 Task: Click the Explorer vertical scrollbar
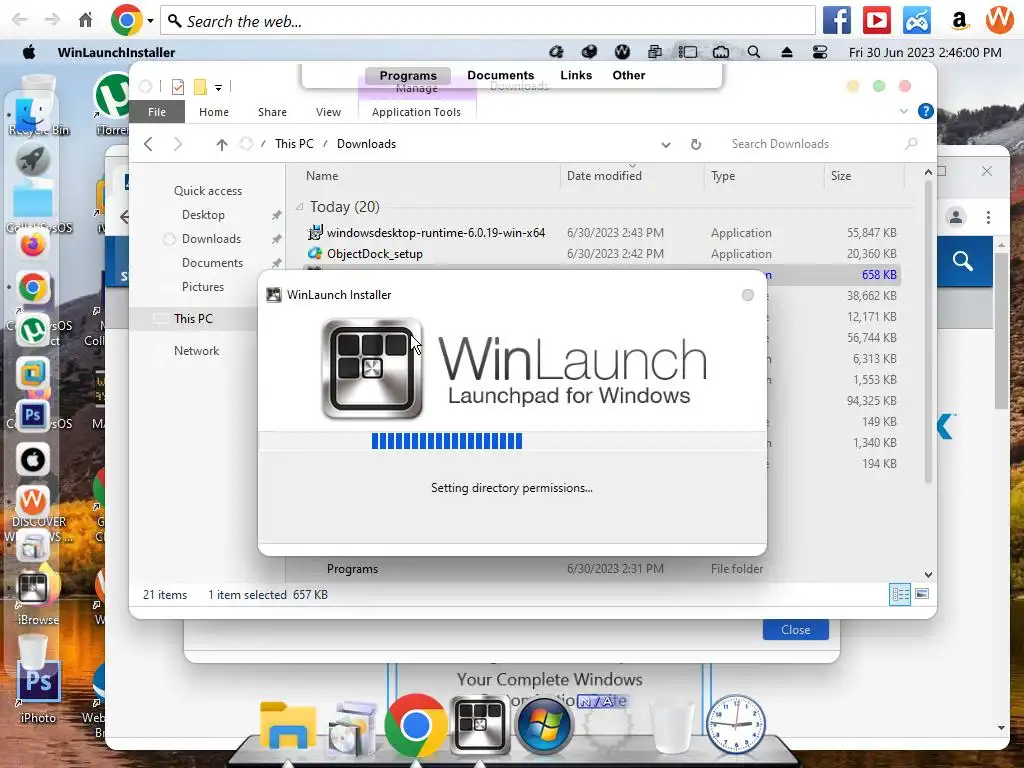[x=928, y=333]
